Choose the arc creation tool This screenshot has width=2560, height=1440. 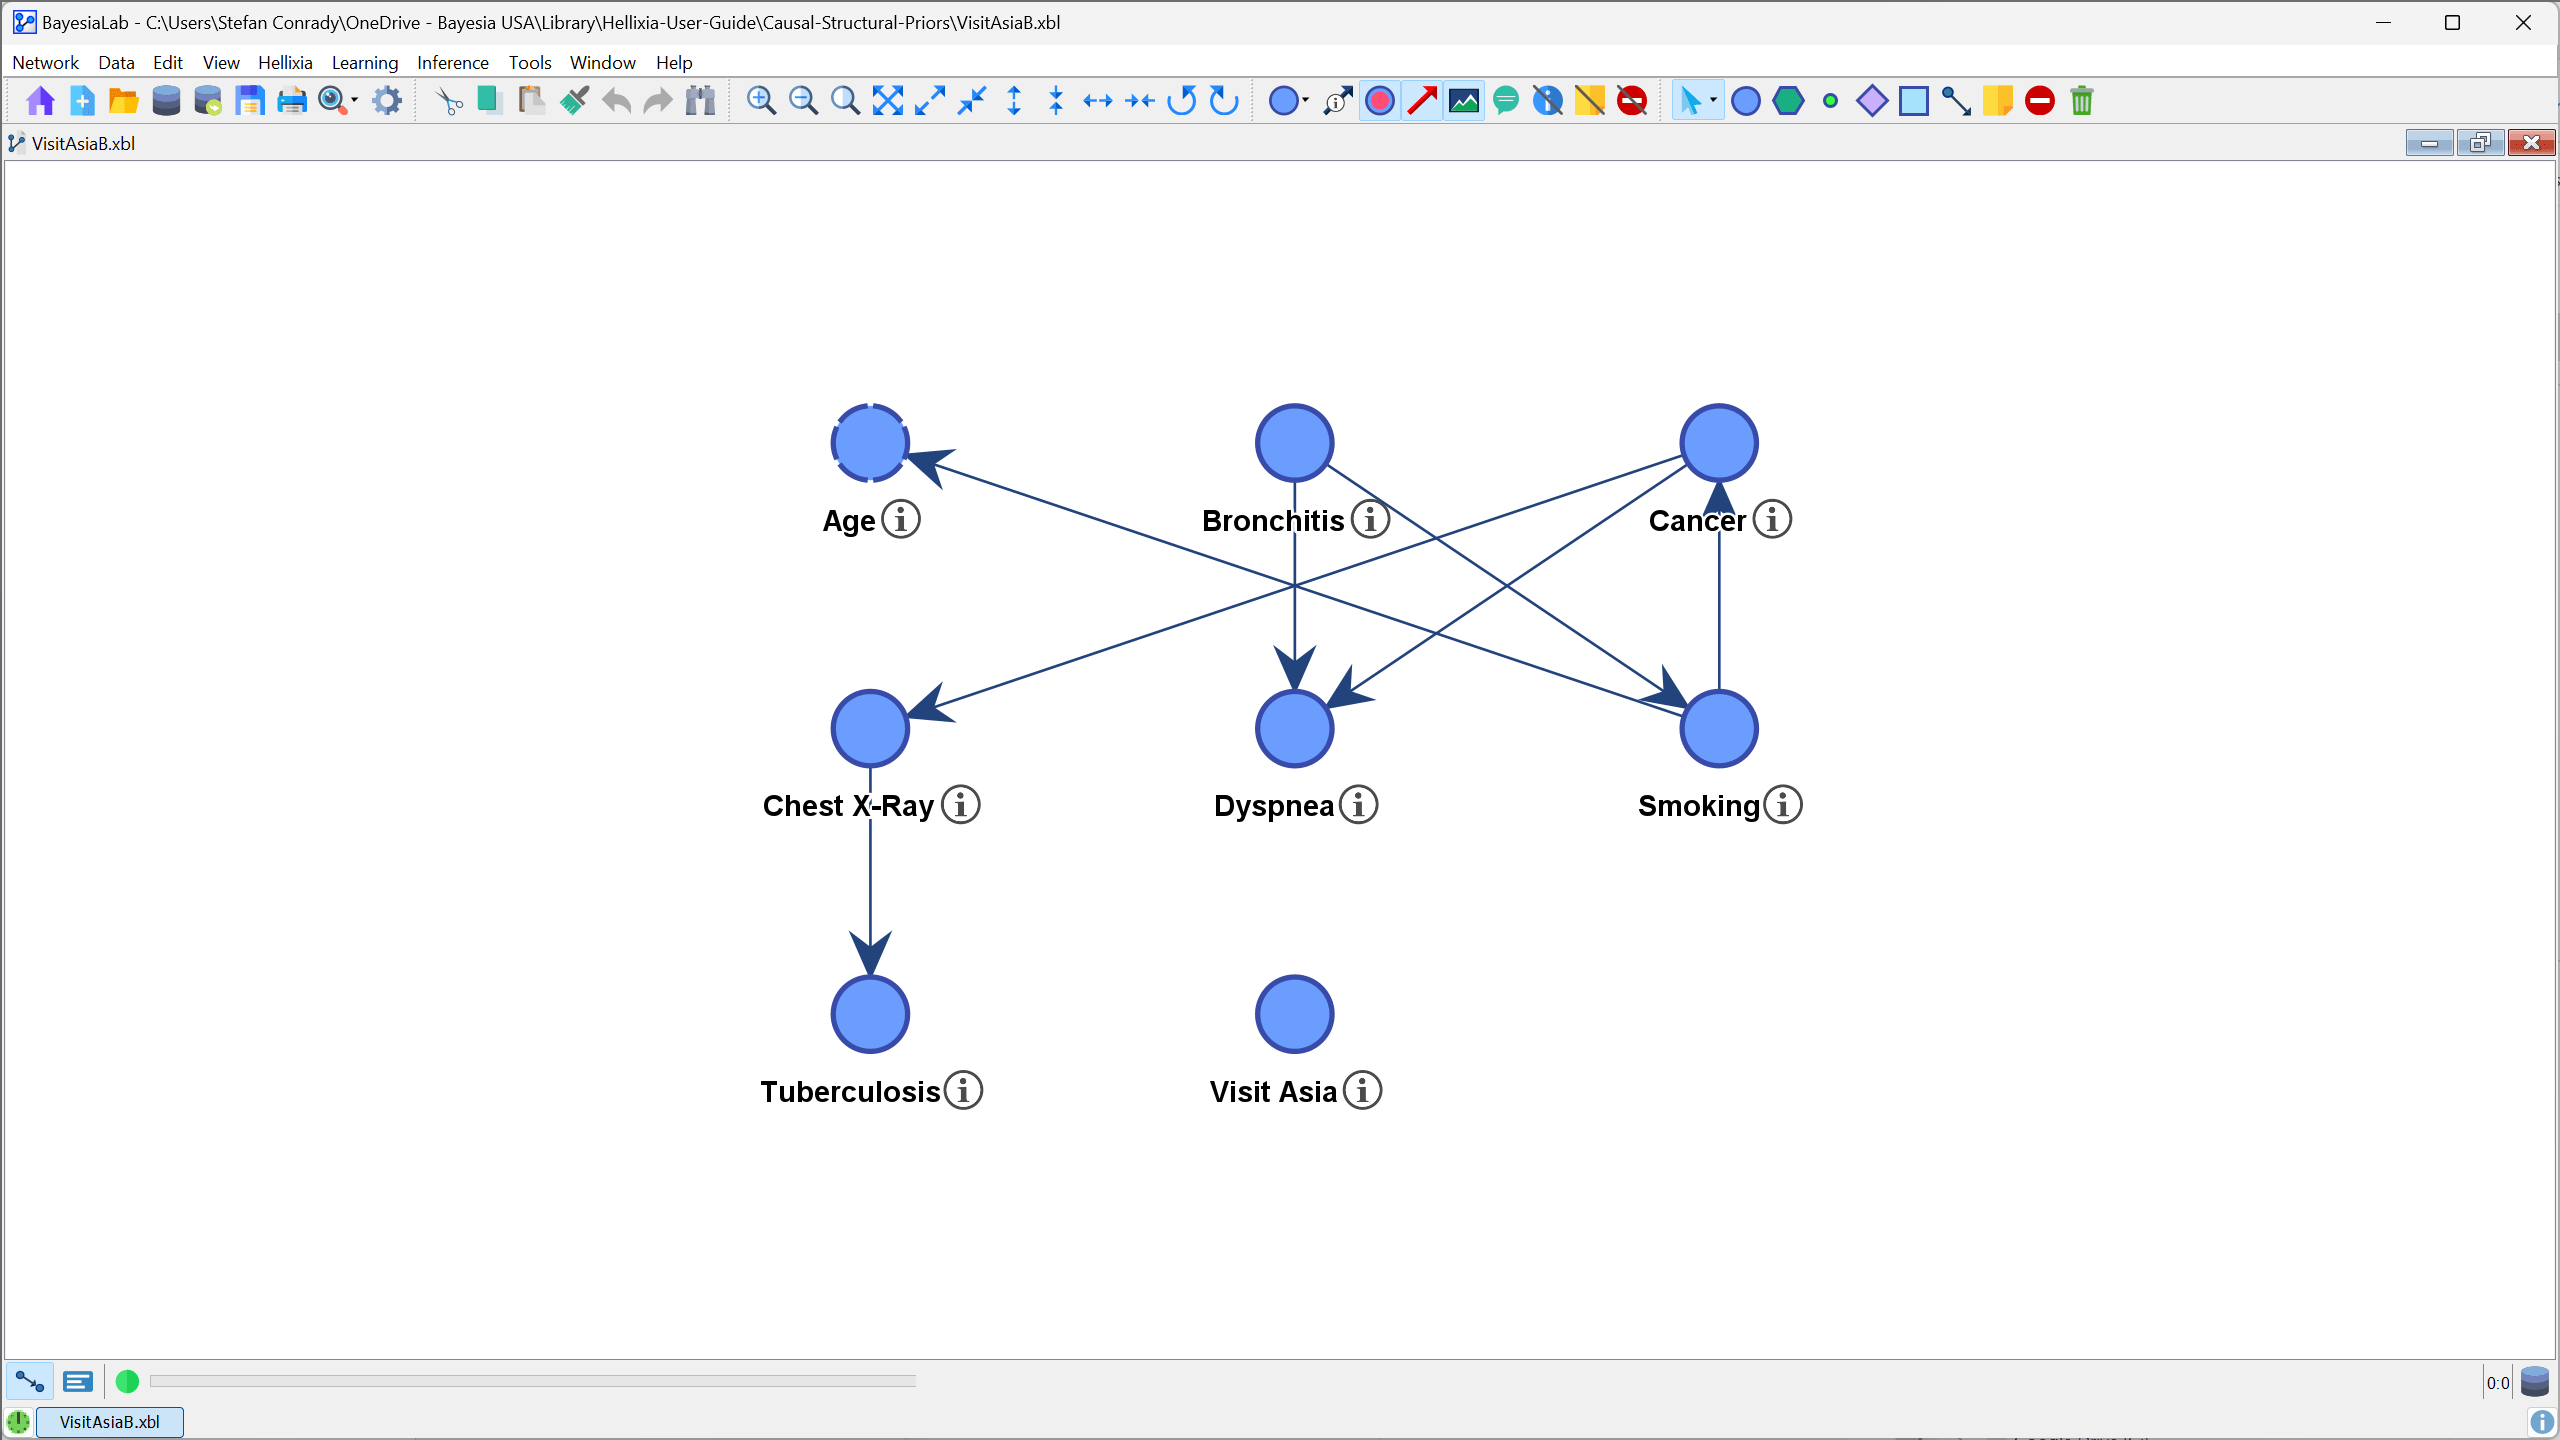click(x=1956, y=101)
